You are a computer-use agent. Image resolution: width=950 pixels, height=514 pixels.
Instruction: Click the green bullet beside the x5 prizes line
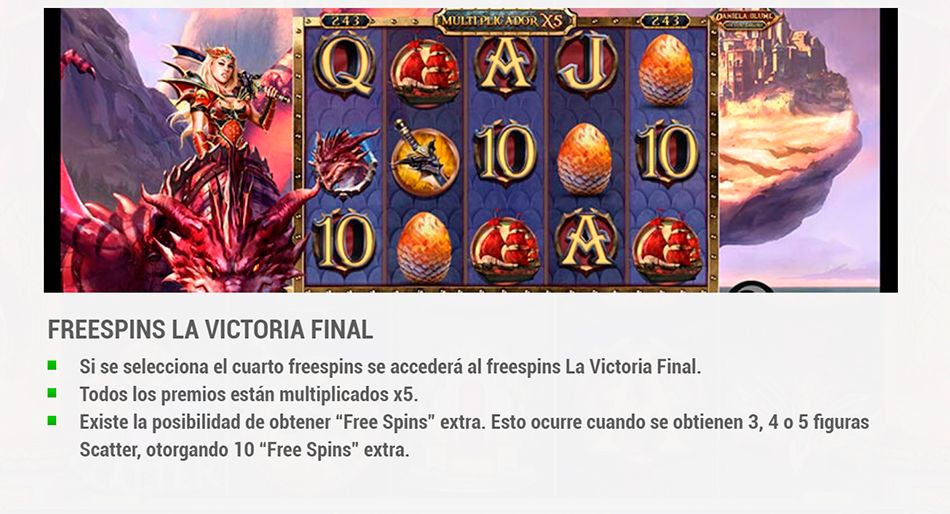[x=52, y=393]
